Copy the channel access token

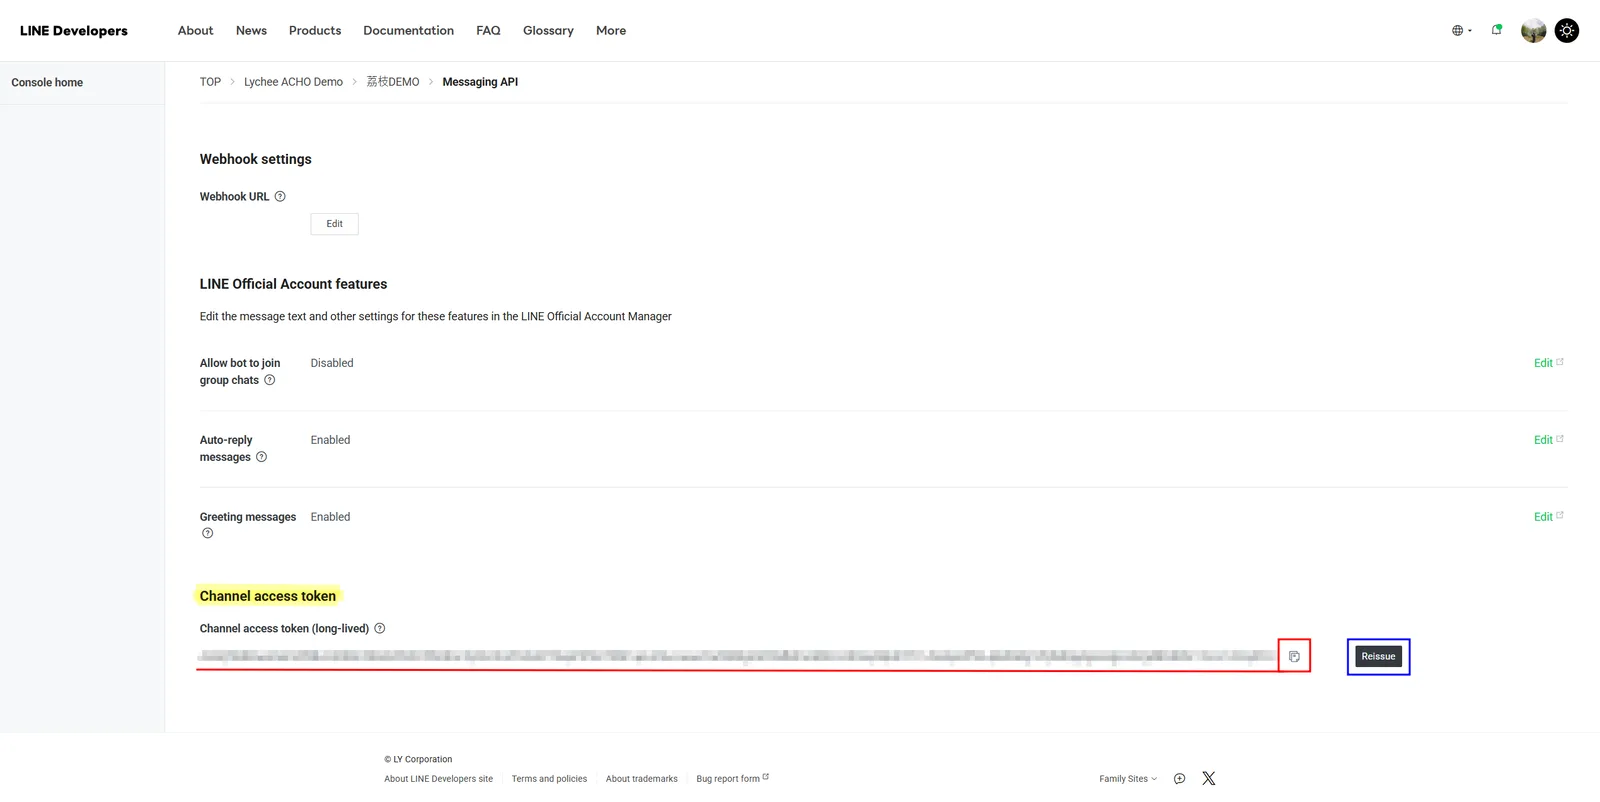coord(1294,656)
